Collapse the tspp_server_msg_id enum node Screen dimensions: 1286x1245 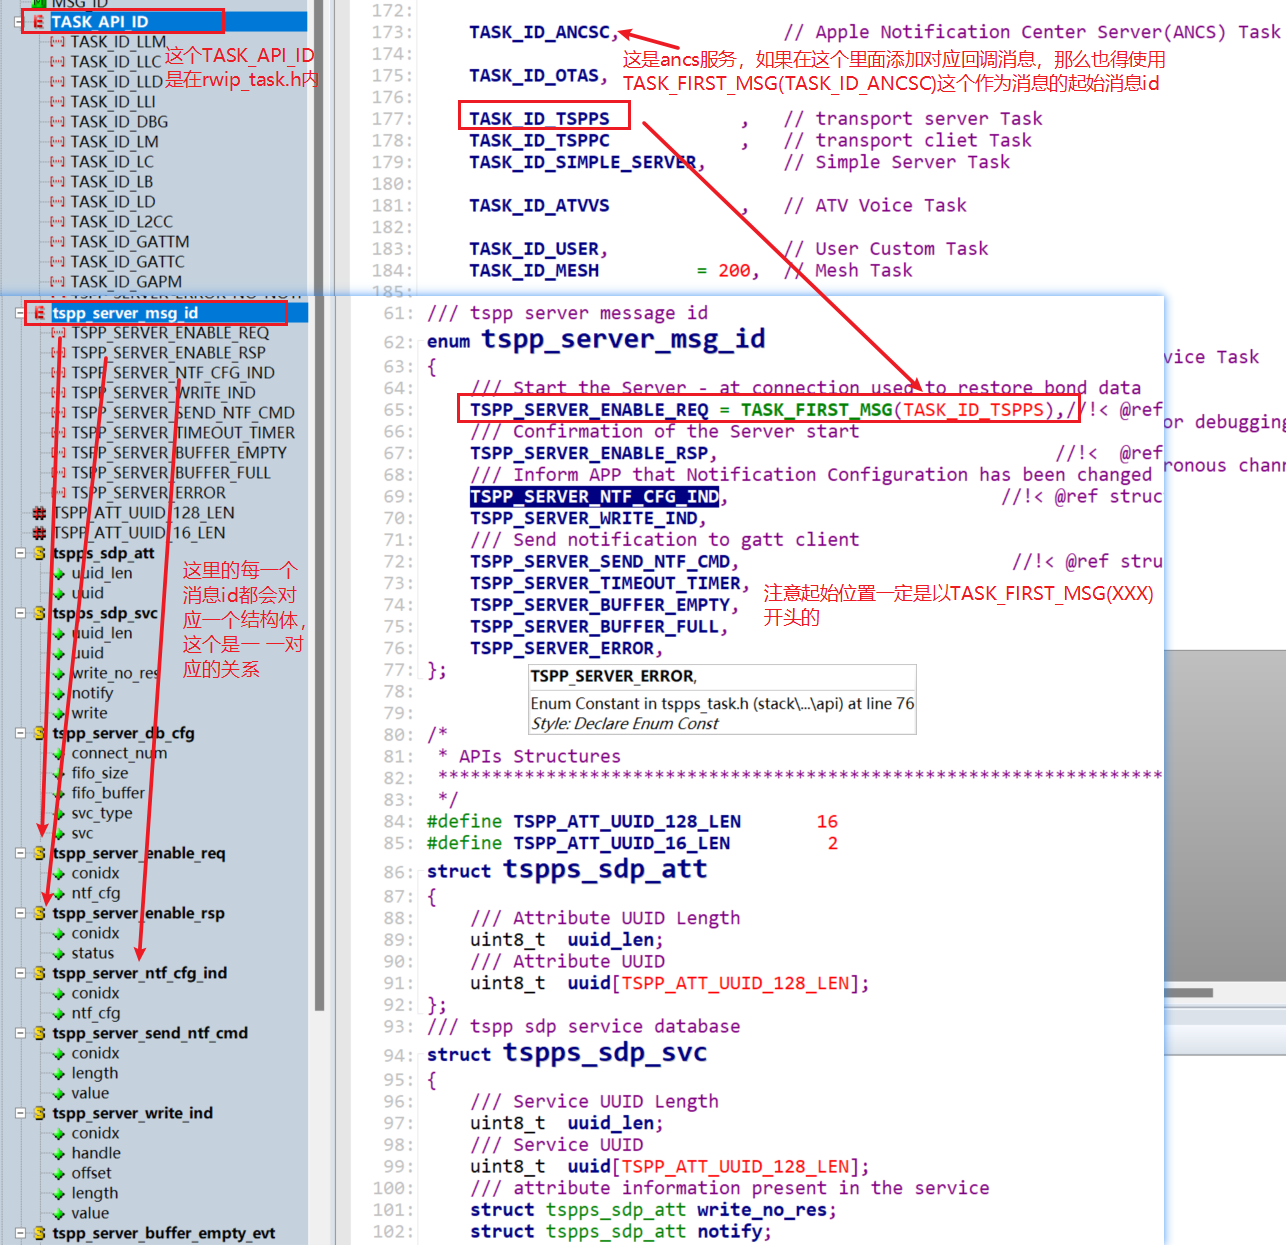[x=21, y=313]
